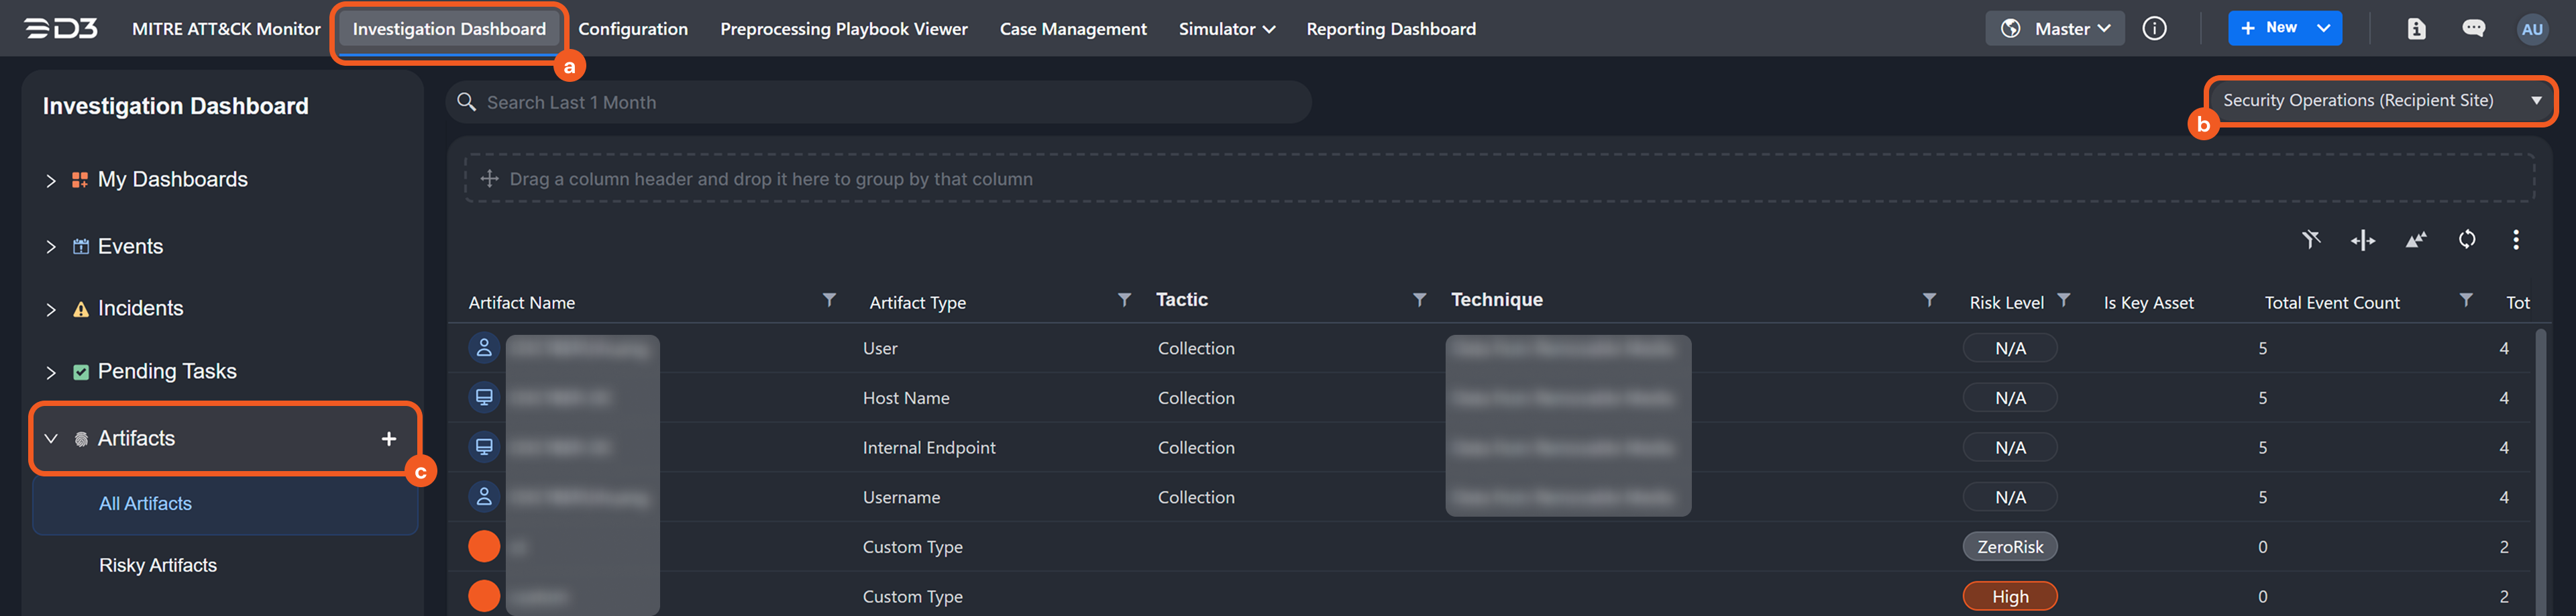
Task: Click the refresh icon in grid toolbar
Action: [2466, 240]
